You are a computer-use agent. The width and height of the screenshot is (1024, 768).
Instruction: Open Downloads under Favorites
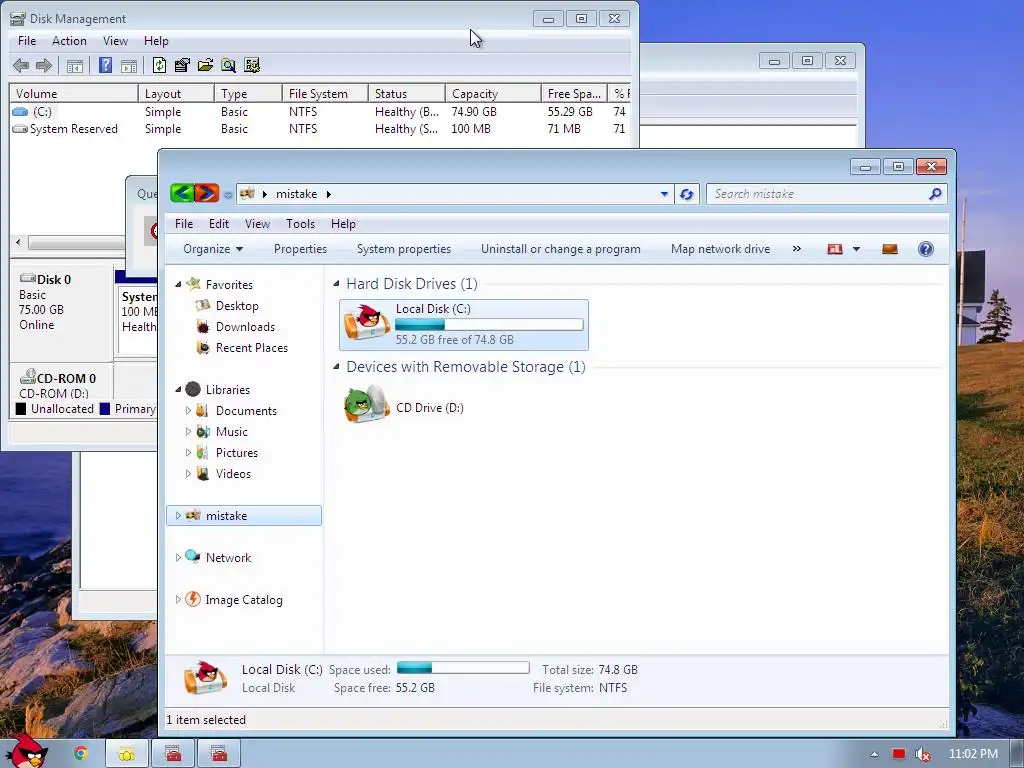(x=245, y=327)
